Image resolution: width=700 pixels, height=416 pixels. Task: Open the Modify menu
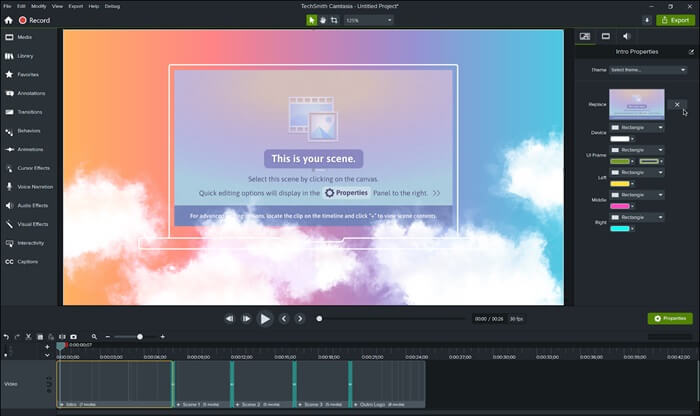[x=38, y=6]
